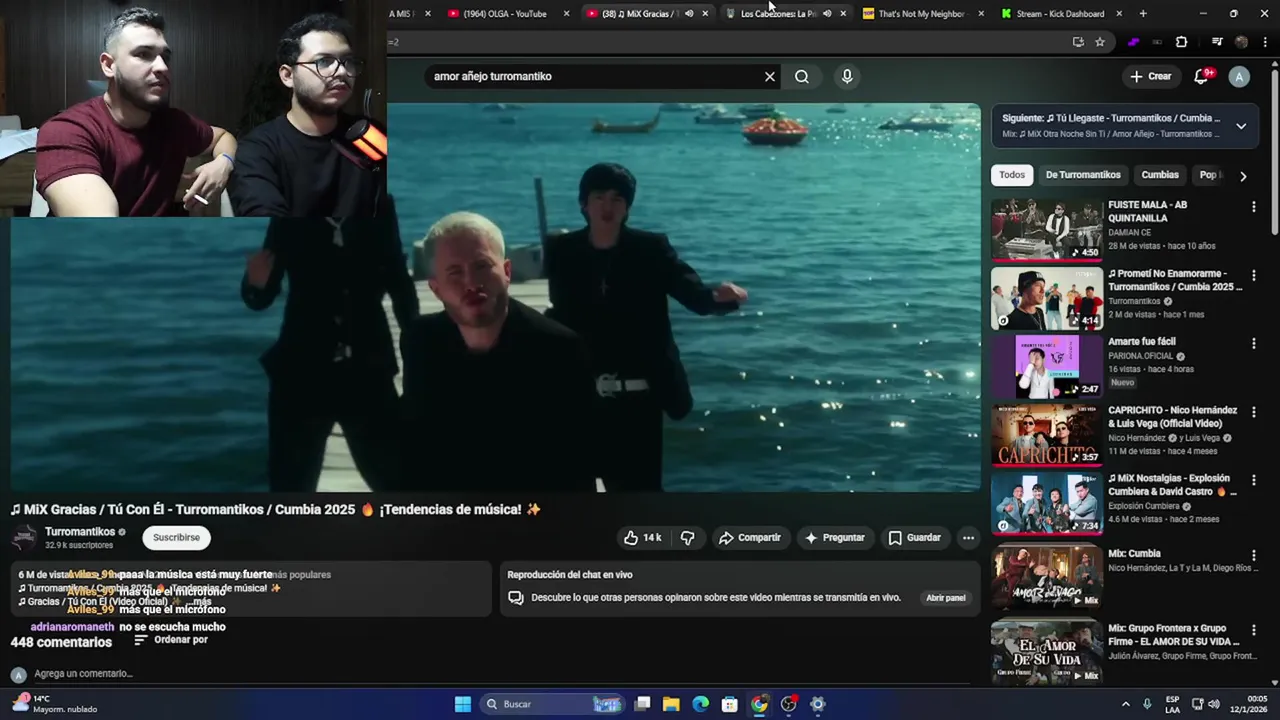Open the Windows Start menu
Image resolution: width=1280 pixels, height=720 pixels.
[x=463, y=704]
